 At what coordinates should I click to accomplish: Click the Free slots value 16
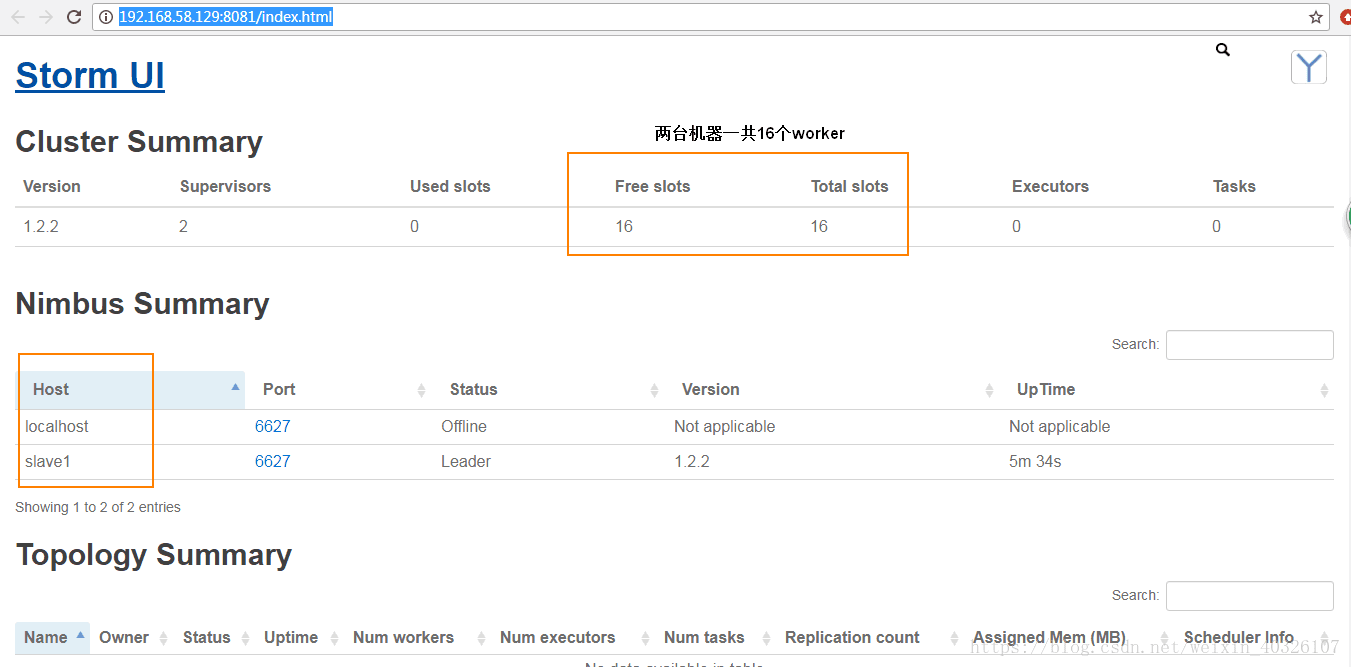click(624, 226)
